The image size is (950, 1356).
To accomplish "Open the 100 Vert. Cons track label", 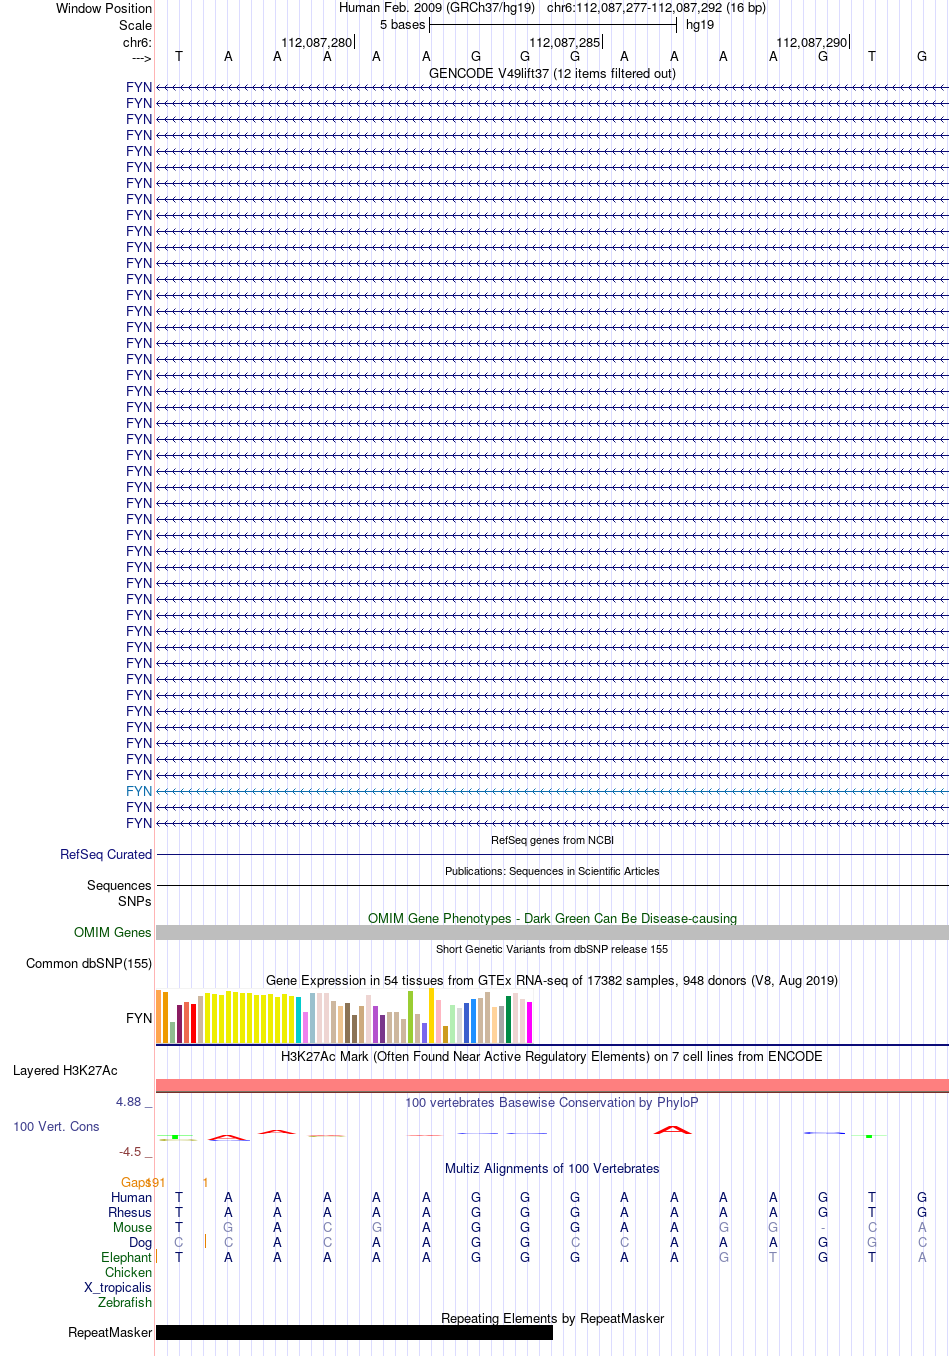I will 56,1126.
